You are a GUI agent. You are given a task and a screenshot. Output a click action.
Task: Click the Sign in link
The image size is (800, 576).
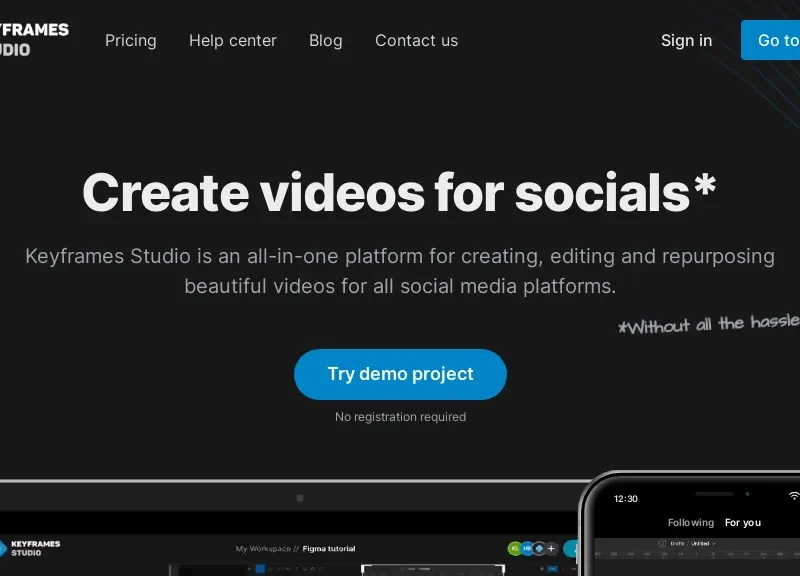pyautogui.click(x=686, y=40)
